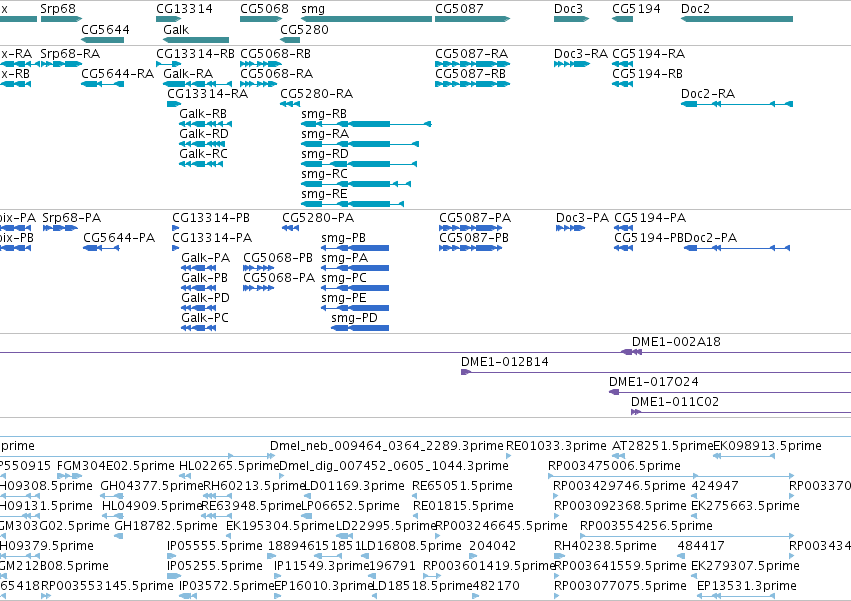Click the CG5068-RB transcript

[261, 64]
